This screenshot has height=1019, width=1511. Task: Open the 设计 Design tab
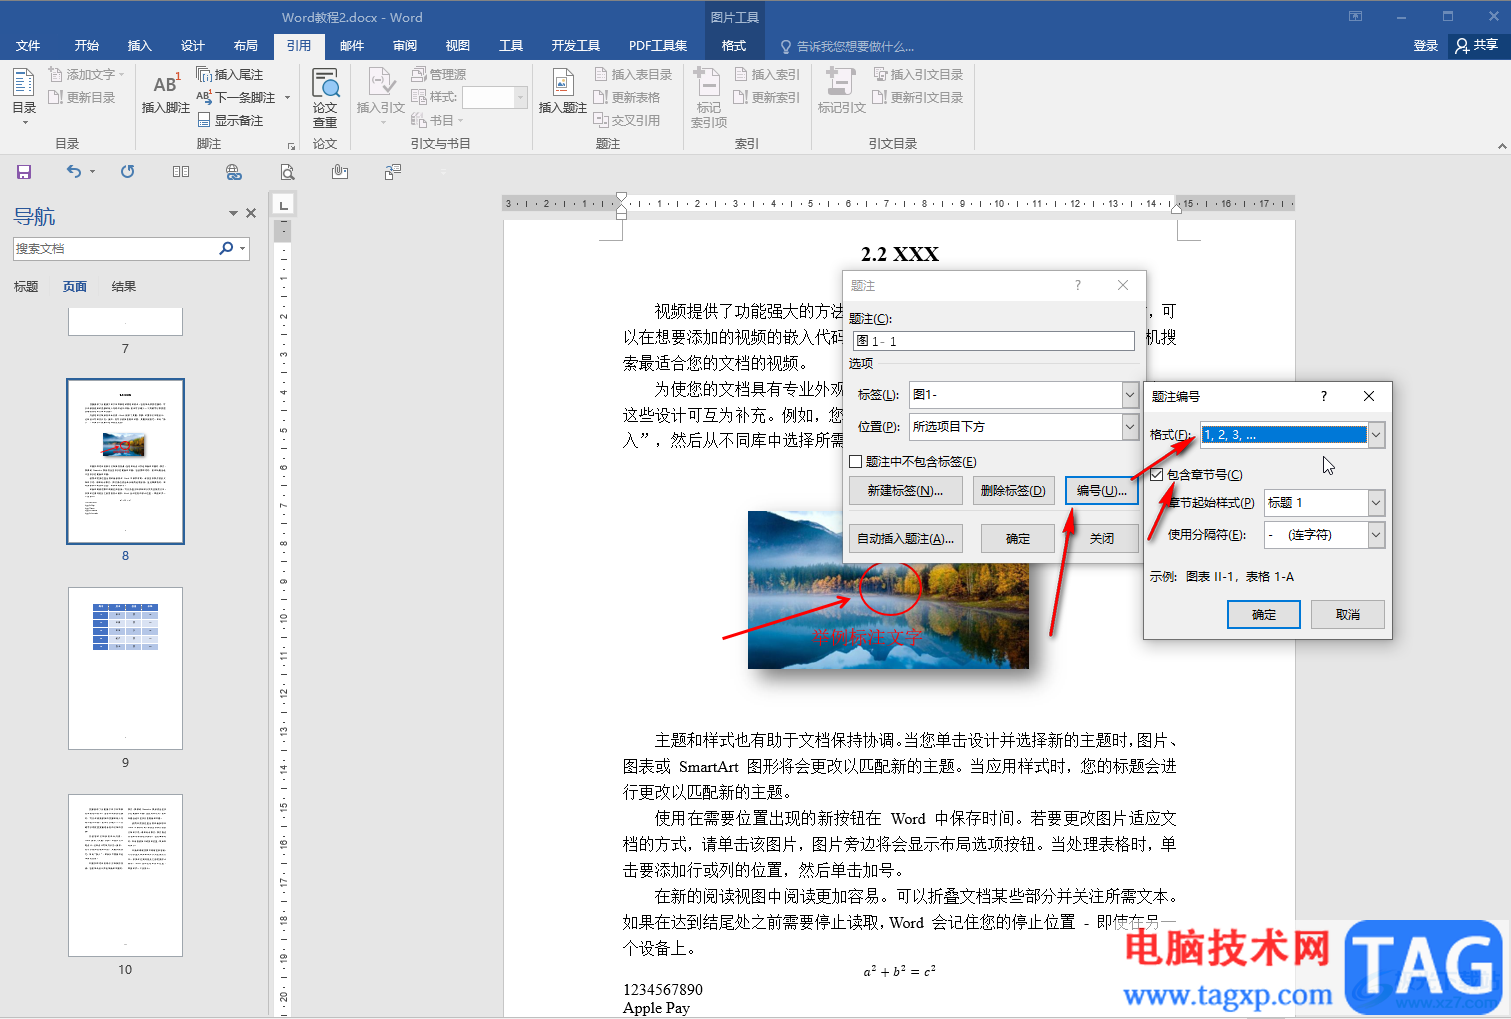click(193, 46)
